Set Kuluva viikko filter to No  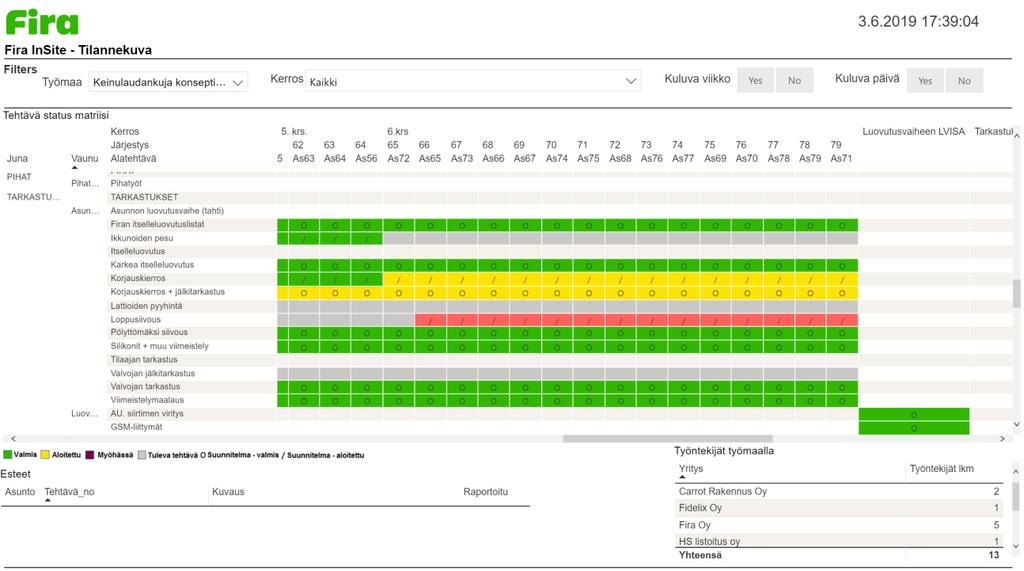pyautogui.click(x=794, y=80)
